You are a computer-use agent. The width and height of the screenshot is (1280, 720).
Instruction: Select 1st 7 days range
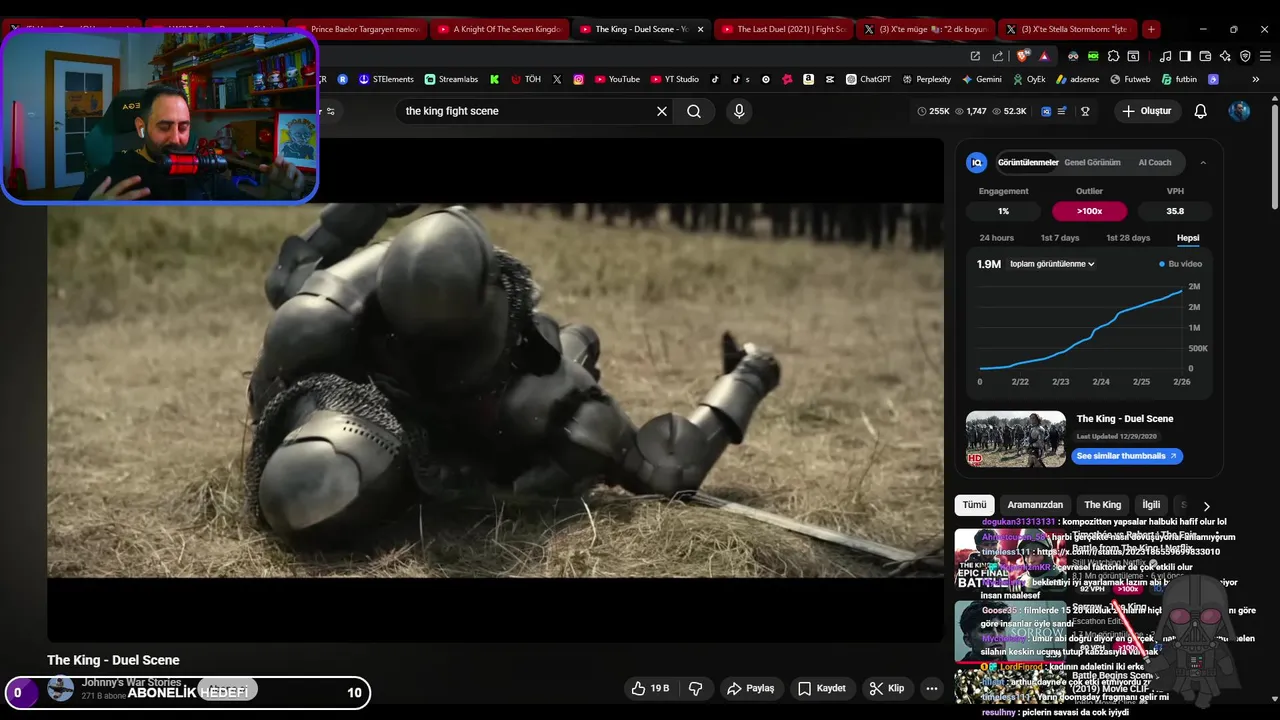tap(1060, 238)
